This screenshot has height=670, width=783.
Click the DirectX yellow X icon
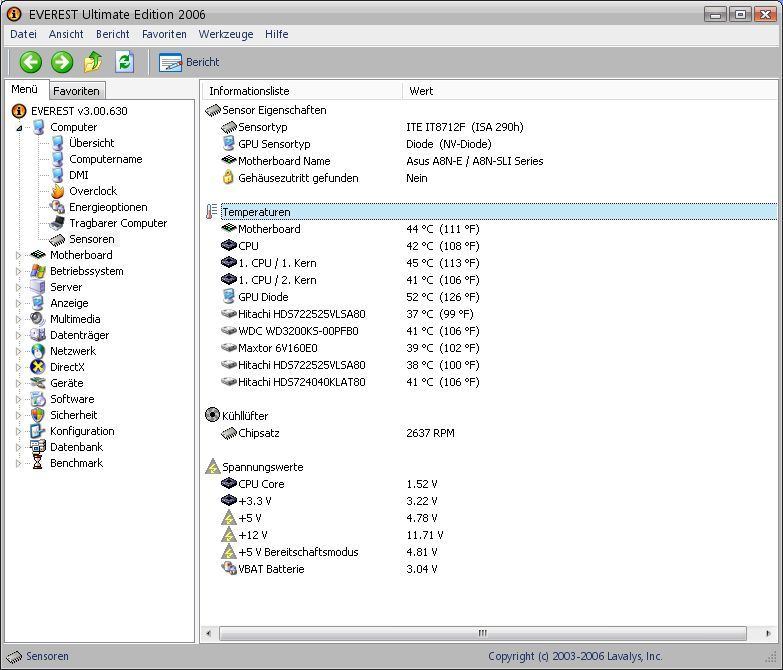pos(38,367)
